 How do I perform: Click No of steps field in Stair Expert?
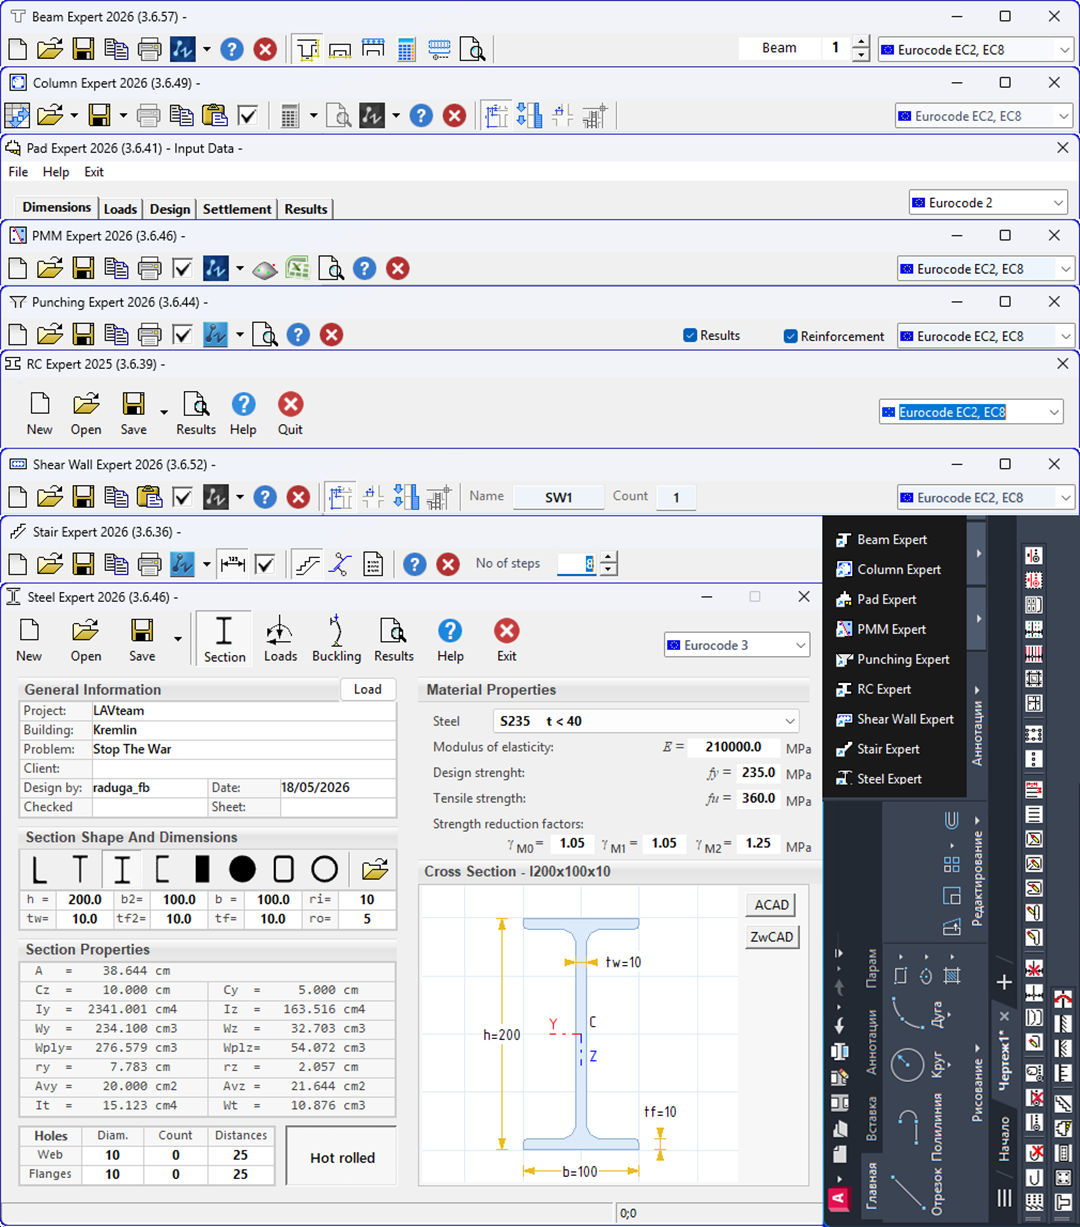click(577, 564)
